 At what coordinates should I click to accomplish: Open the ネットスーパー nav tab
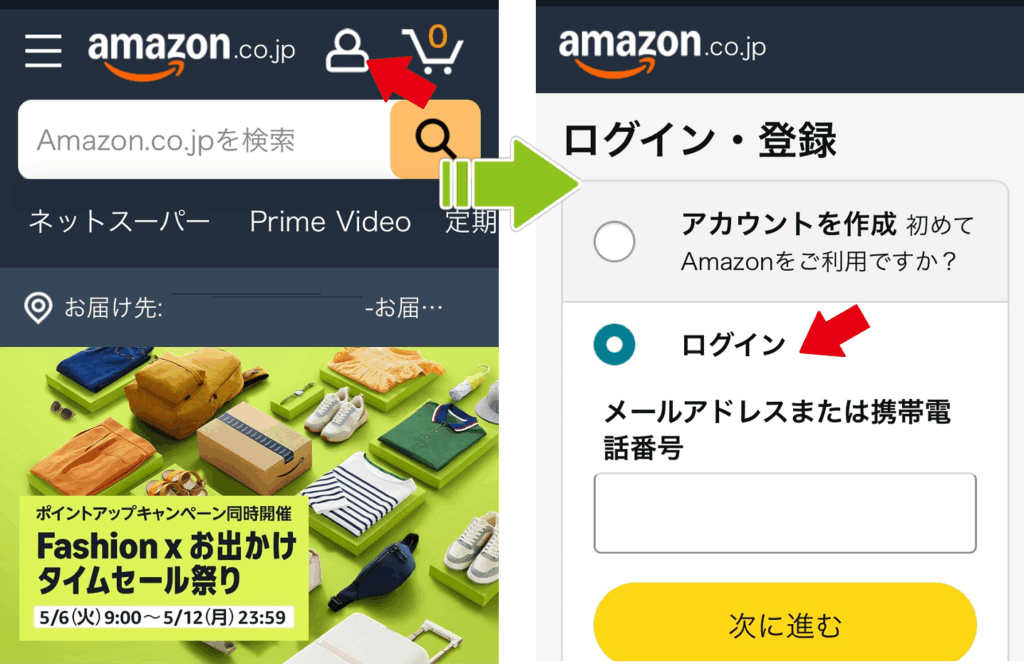coord(119,221)
